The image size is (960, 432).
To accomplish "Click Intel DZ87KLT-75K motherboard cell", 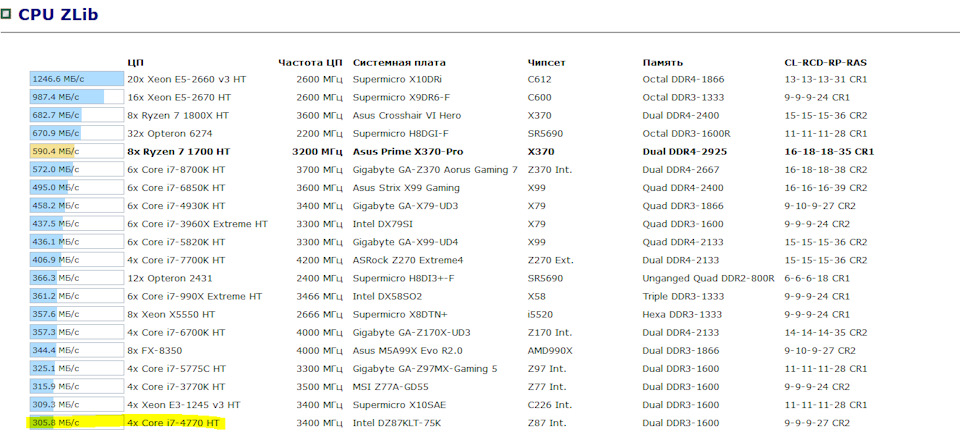I will pyautogui.click(x=396, y=423).
